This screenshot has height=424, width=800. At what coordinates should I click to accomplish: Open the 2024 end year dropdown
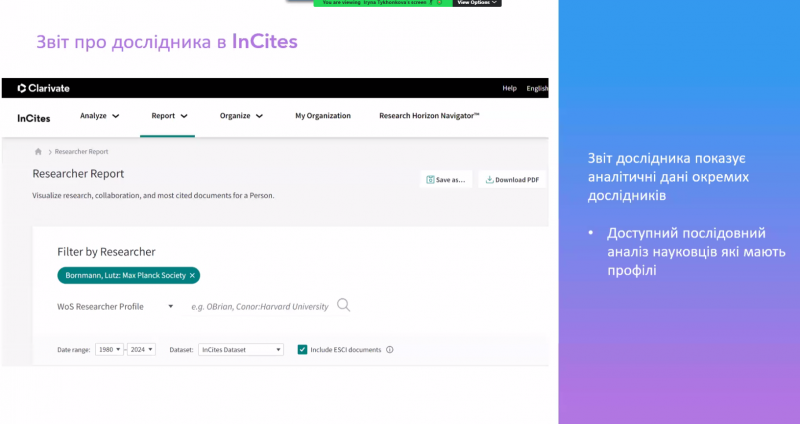click(141, 350)
